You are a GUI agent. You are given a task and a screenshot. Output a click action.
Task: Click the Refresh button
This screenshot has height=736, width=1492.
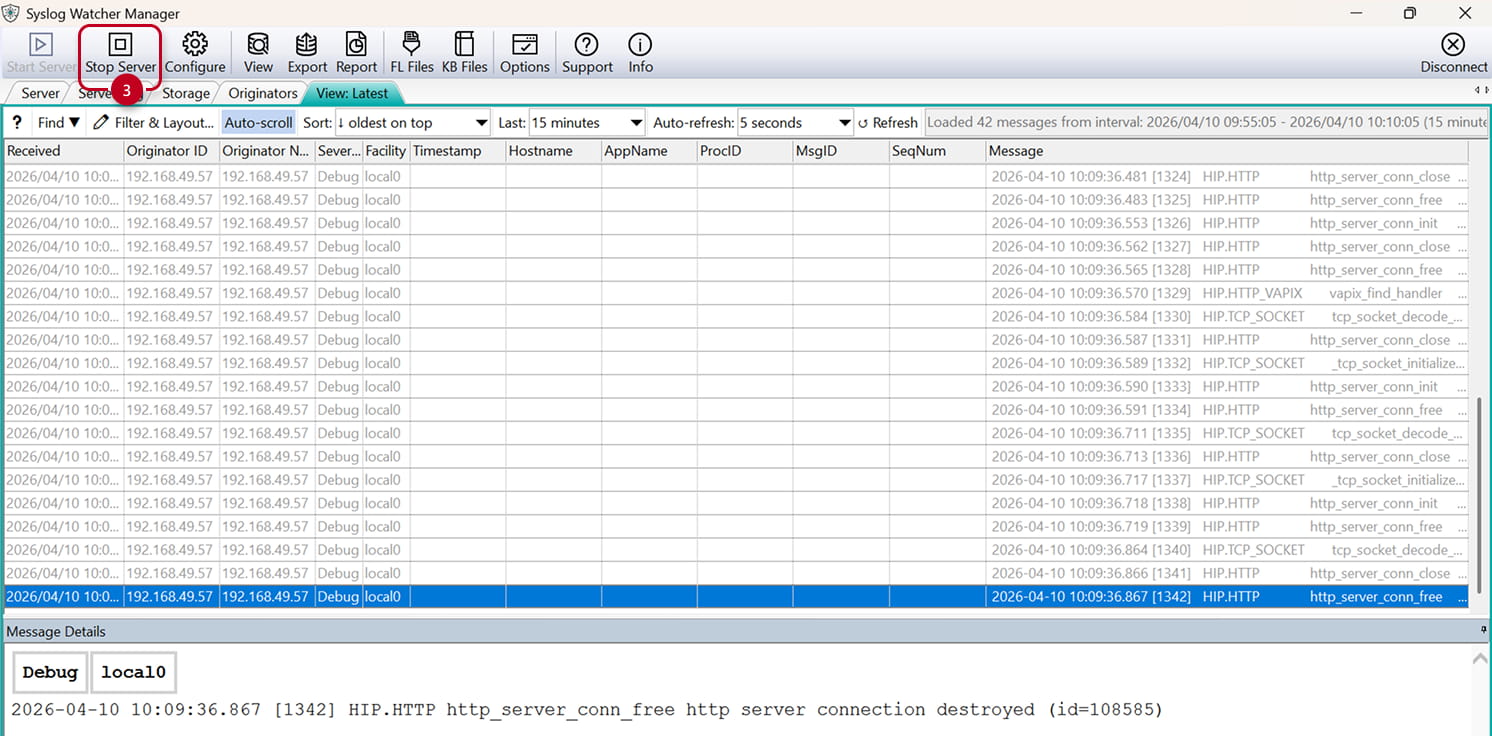pos(887,122)
